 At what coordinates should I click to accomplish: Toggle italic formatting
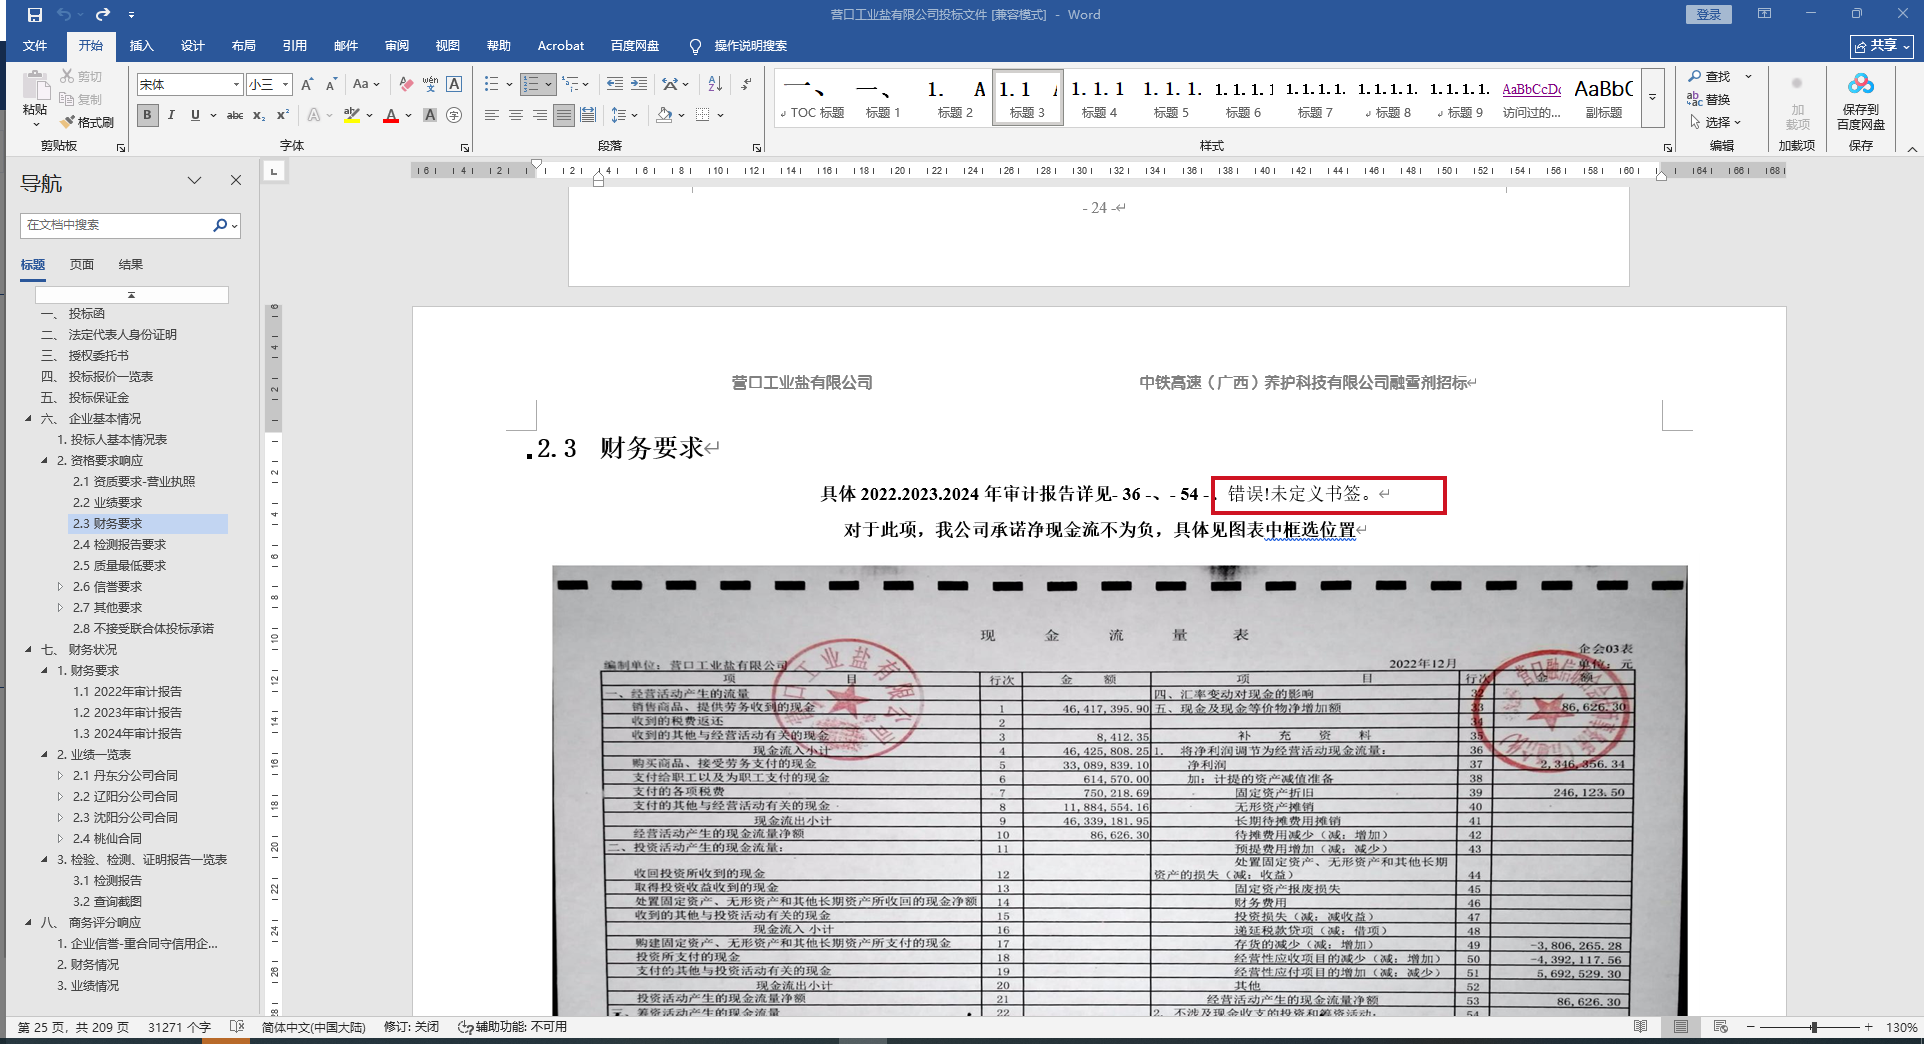[x=171, y=115]
